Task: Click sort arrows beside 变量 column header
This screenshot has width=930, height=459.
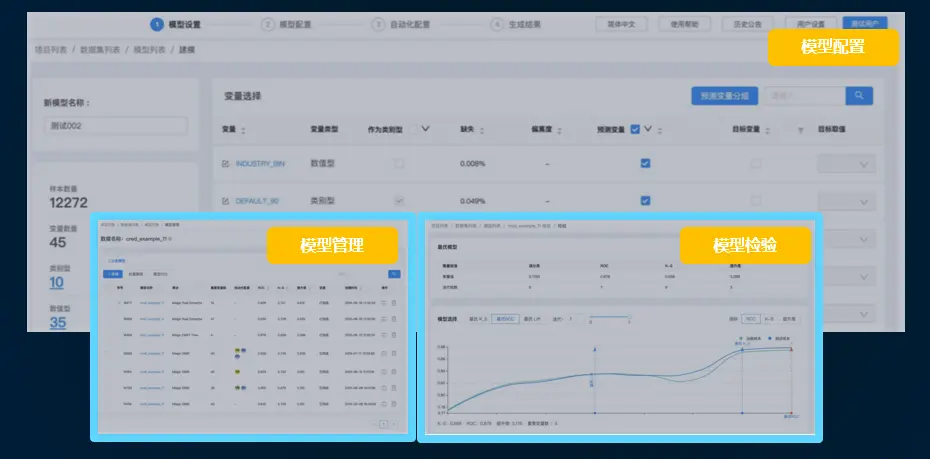Action: [243, 131]
